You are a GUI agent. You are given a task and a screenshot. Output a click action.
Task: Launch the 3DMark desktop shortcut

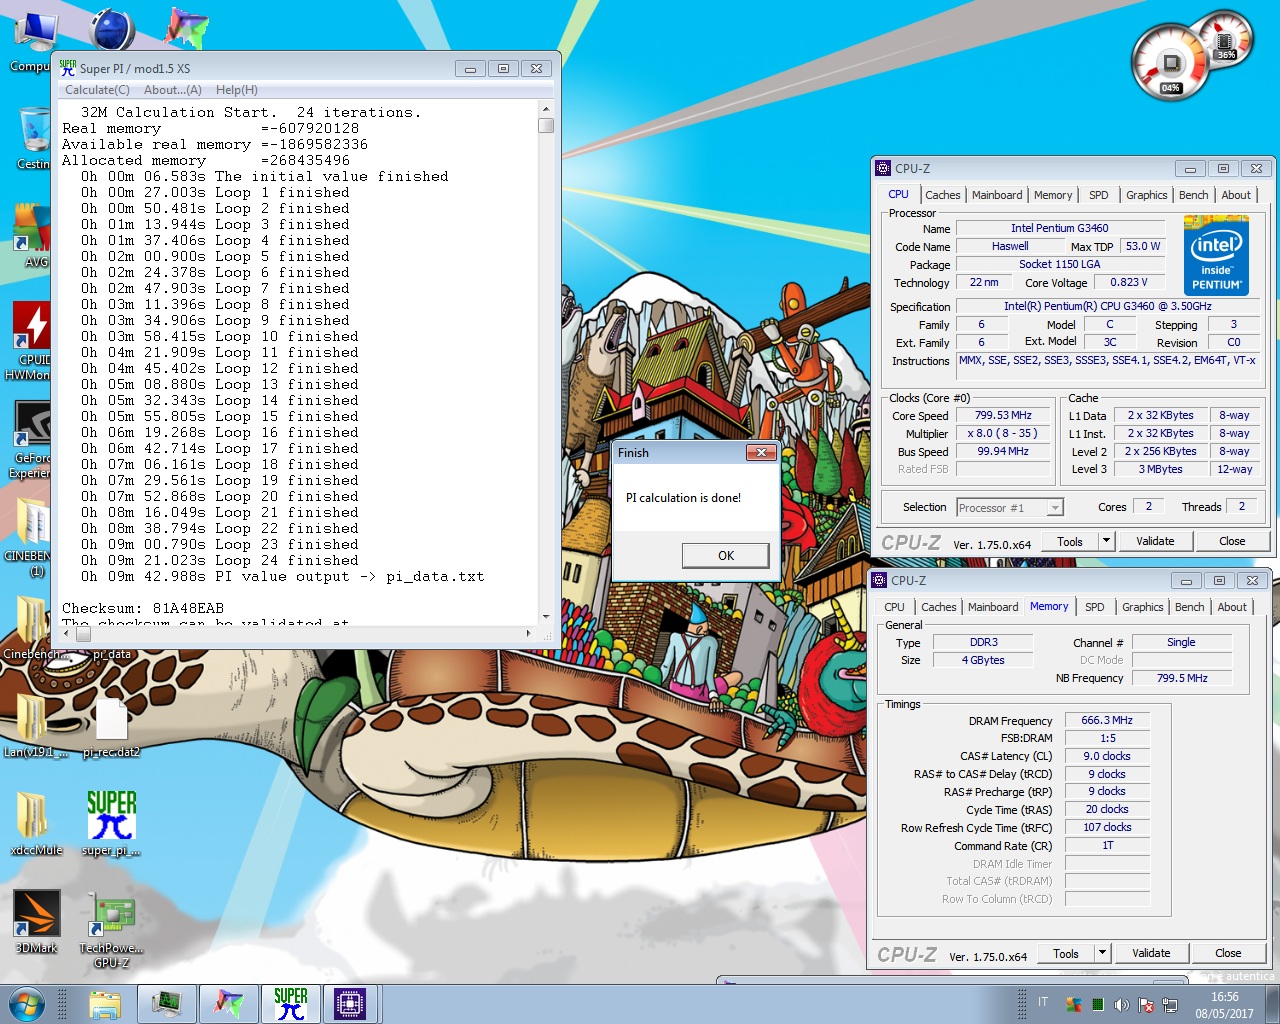pos(36,920)
